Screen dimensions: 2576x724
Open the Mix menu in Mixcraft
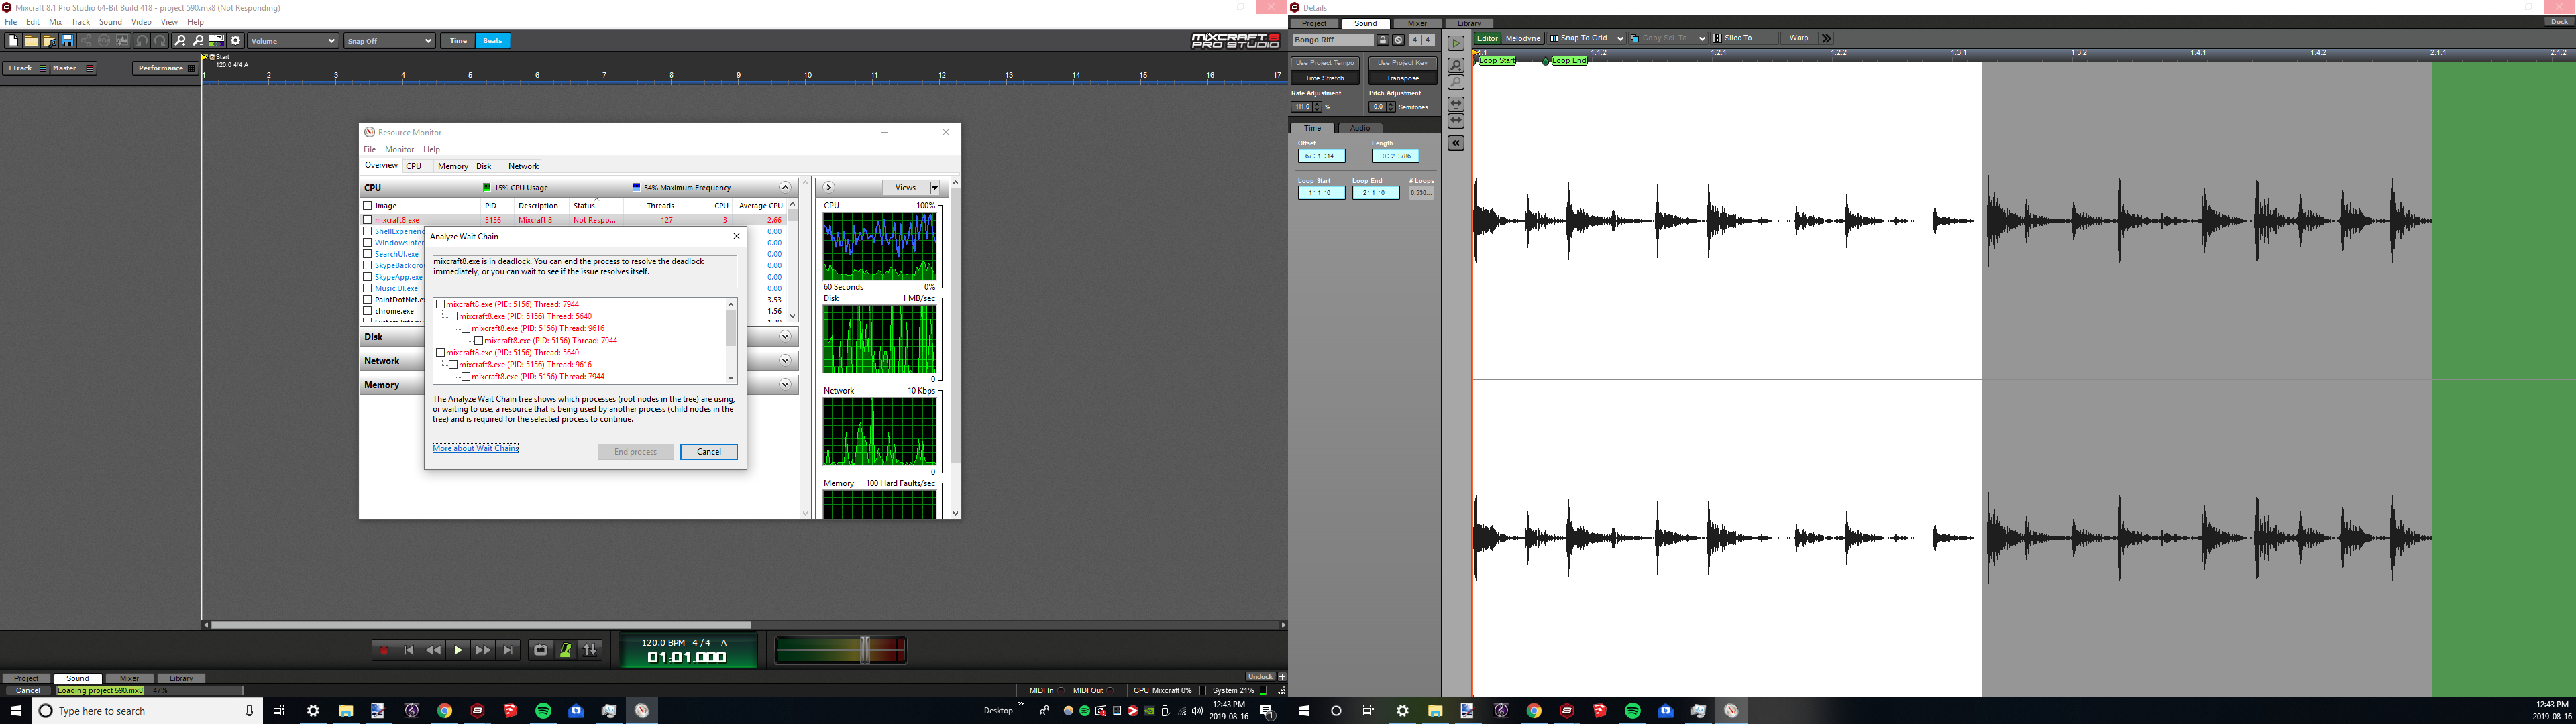pyautogui.click(x=55, y=22)
